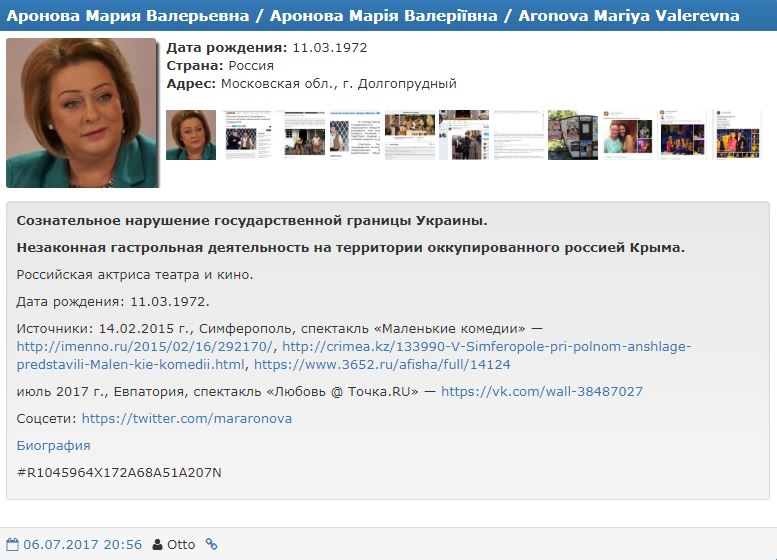
Task: Open the fifth thumbnail, webpage with cast photo
Action: [x=409, y=135]
